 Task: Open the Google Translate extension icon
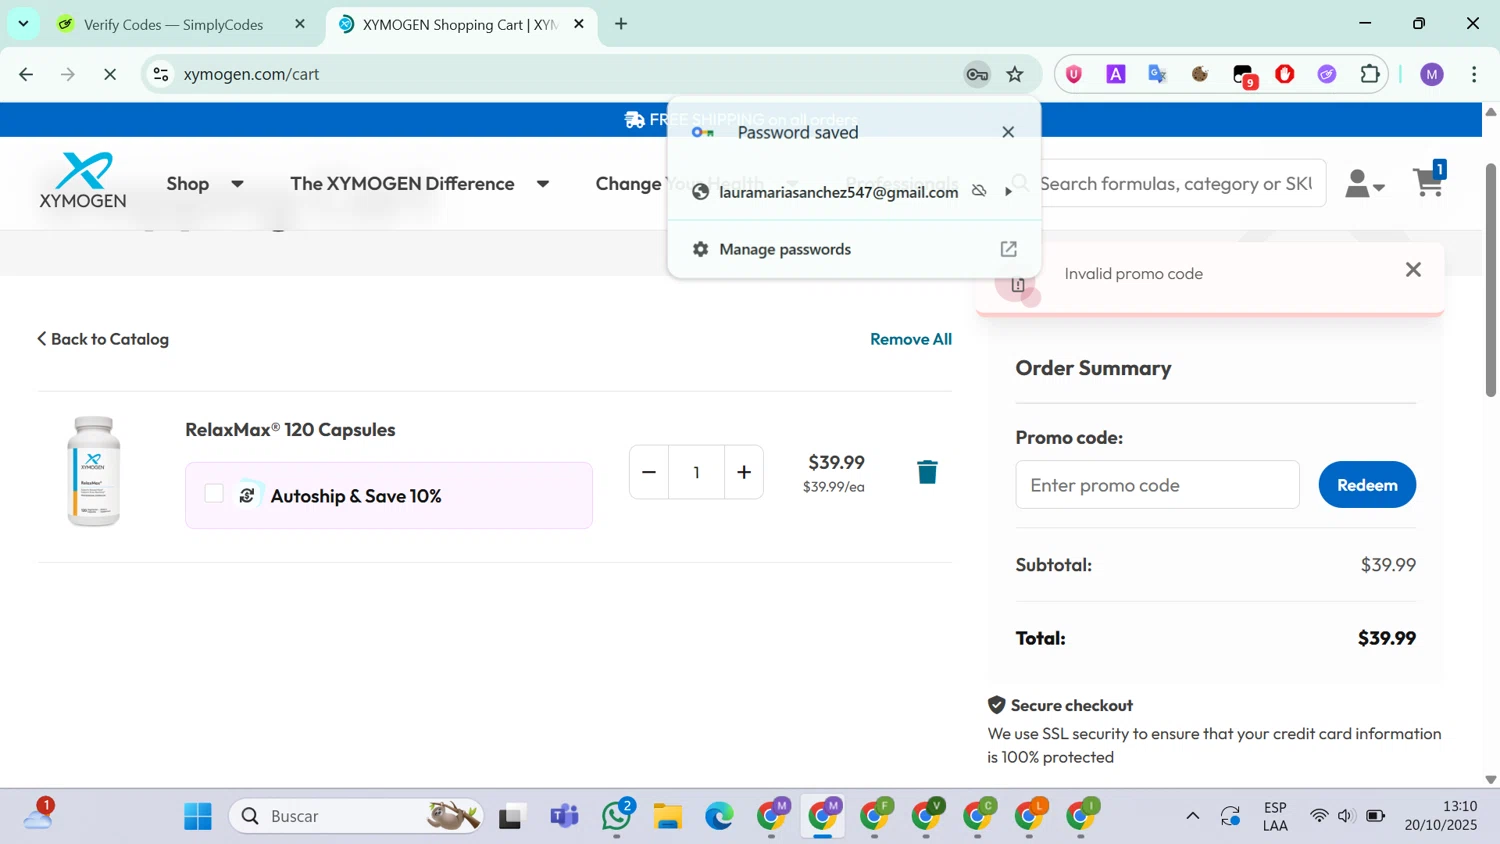(x=1158, y=74)
